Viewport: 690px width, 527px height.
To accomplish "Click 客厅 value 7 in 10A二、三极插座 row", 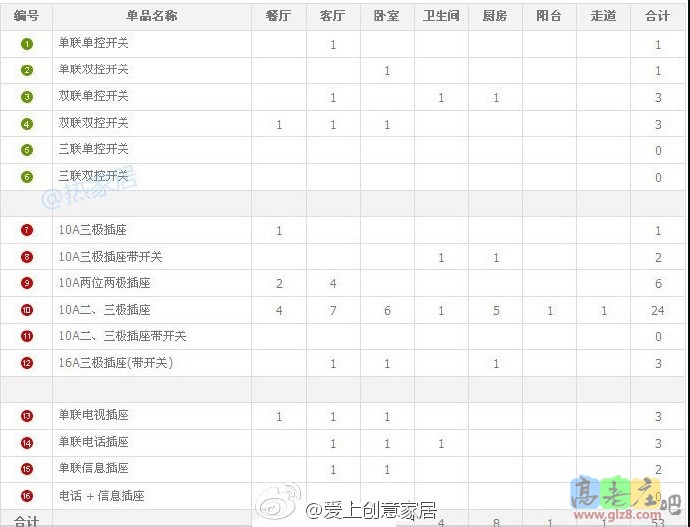I will coord(333,311).
